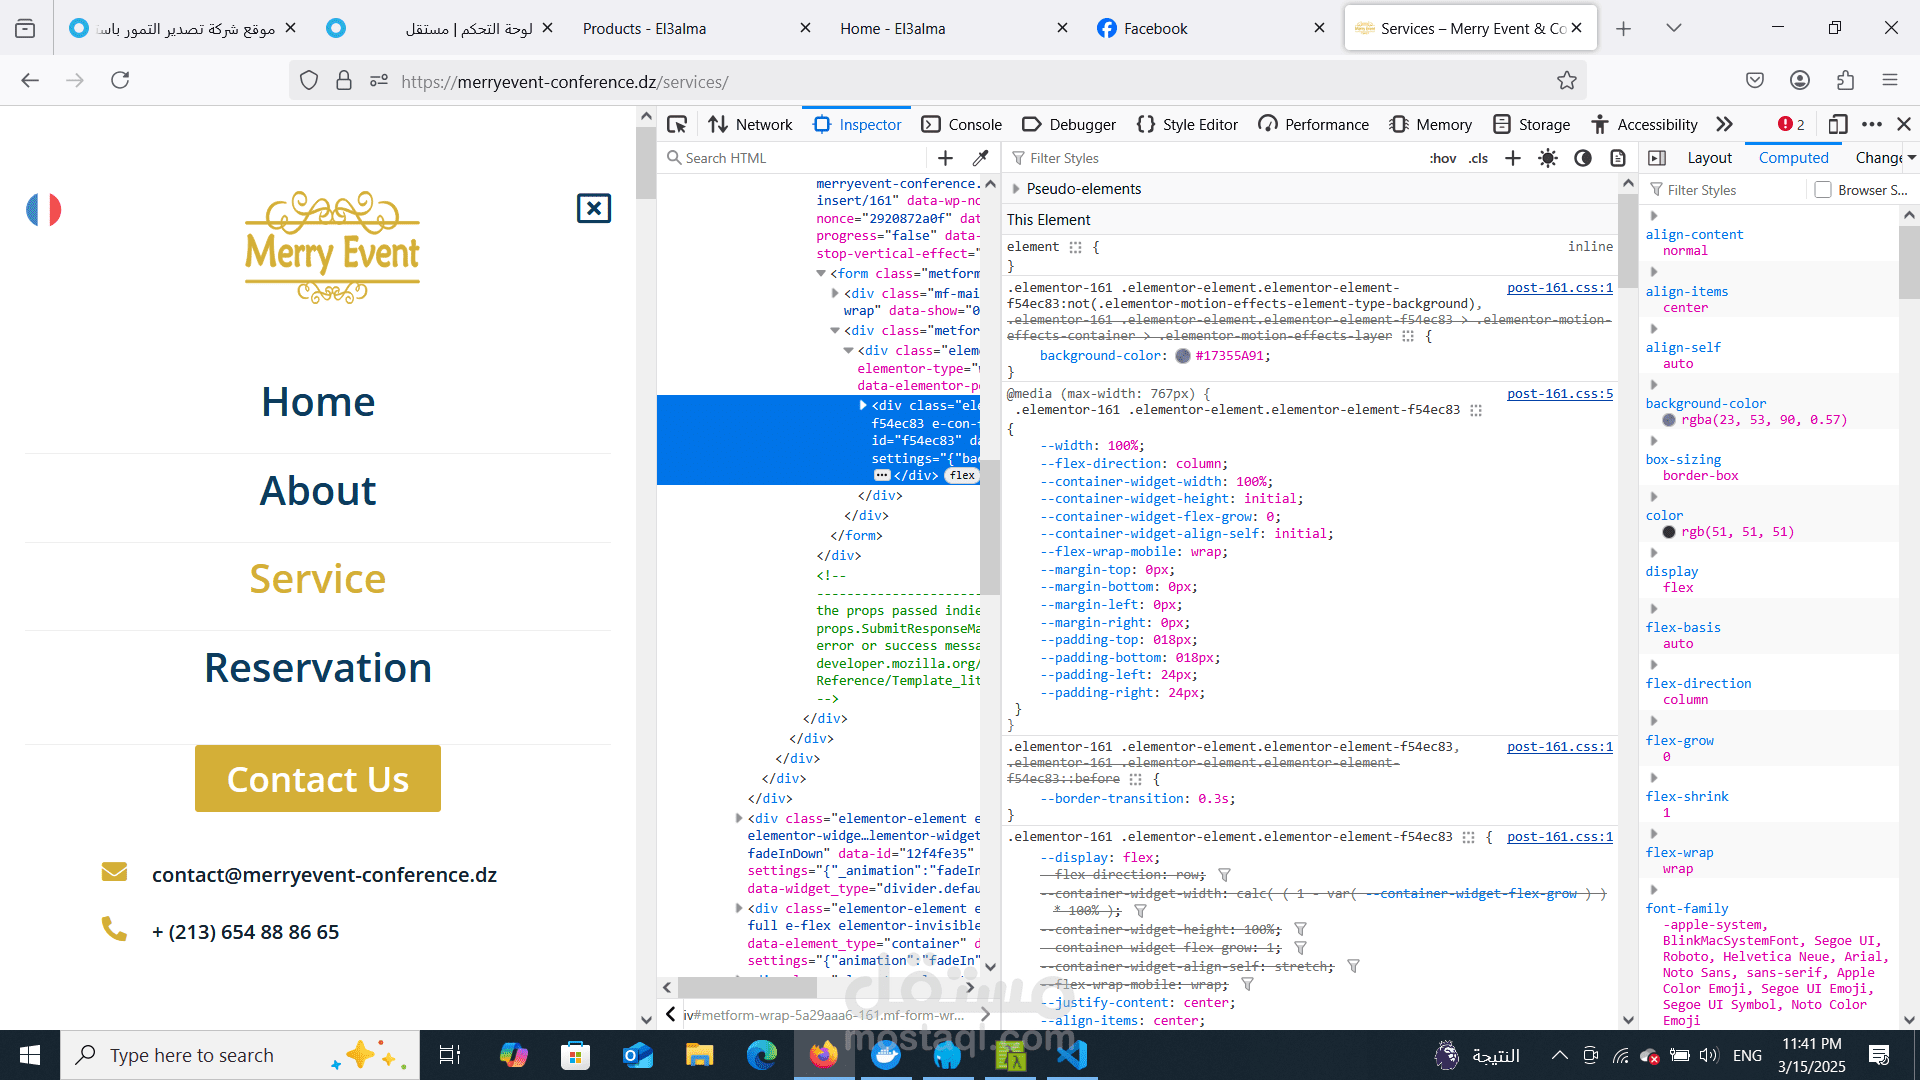The width and height of the screenshot is (1920, 1080).
Task: Bookmark this page with star icon
Action: [1566, 81]
